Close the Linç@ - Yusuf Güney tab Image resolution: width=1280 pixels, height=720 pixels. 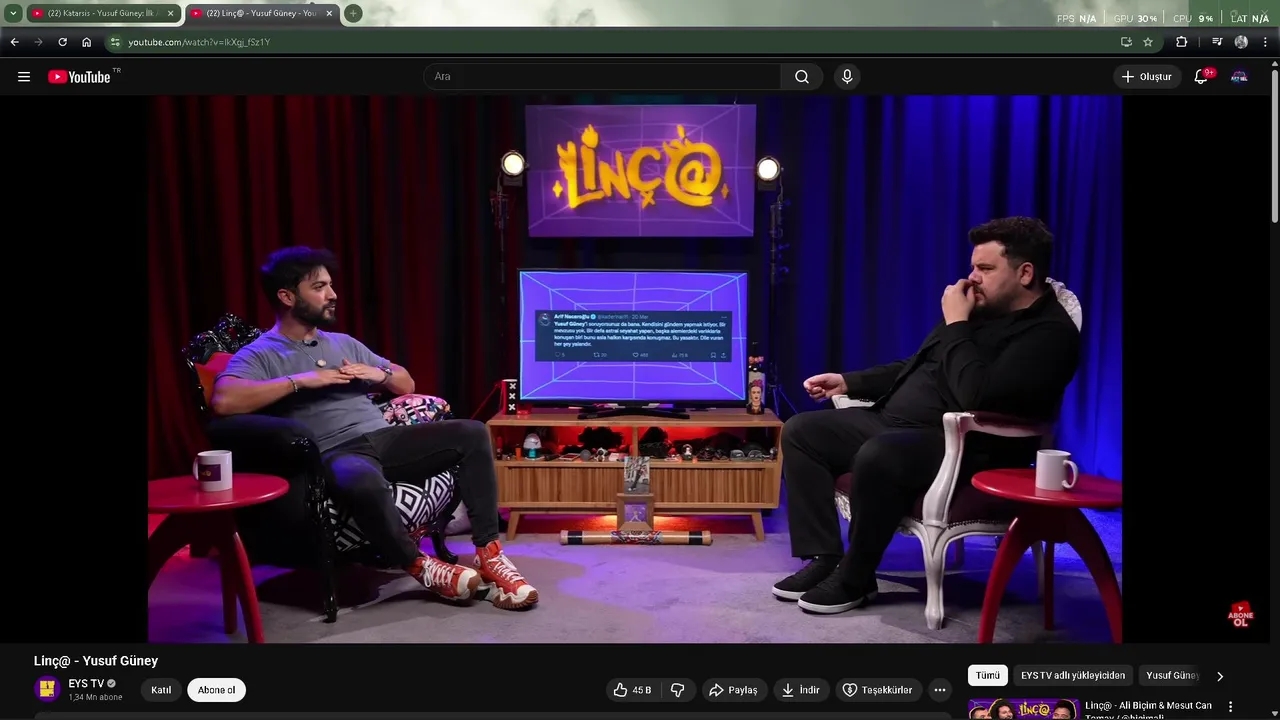[329, 13]
